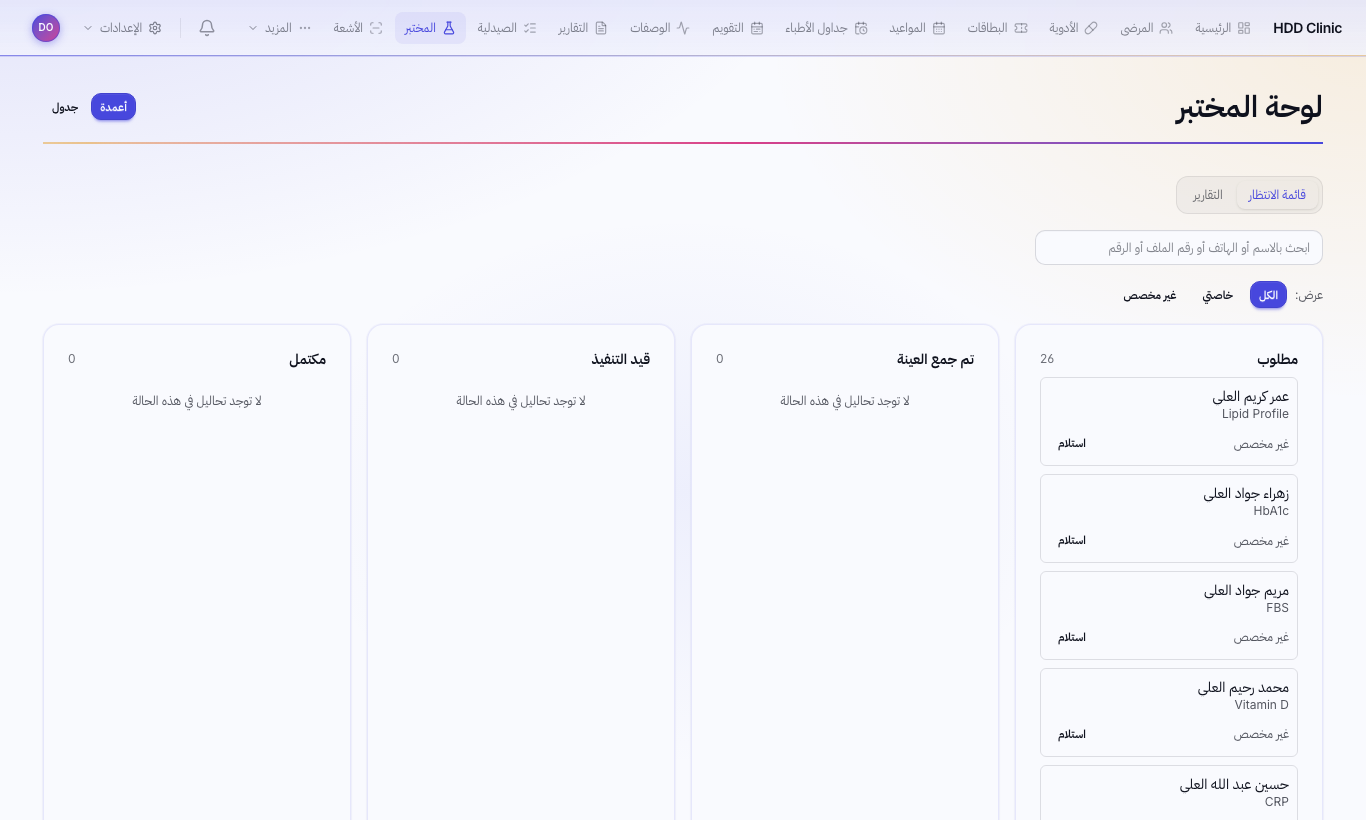Open the DO user avatar
Screen dimensions: 1366x820
click(x=46, y=28)
